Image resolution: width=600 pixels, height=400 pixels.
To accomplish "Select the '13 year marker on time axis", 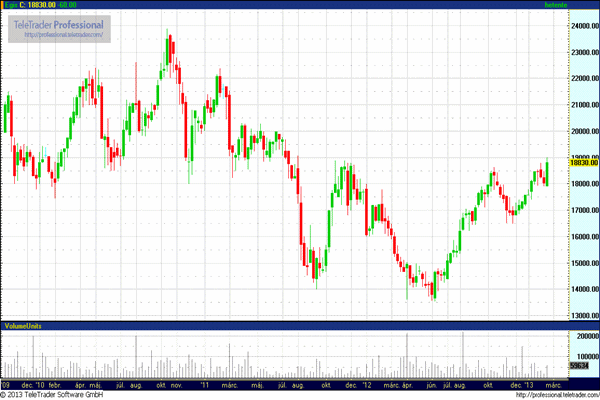I will pos(528,383).
